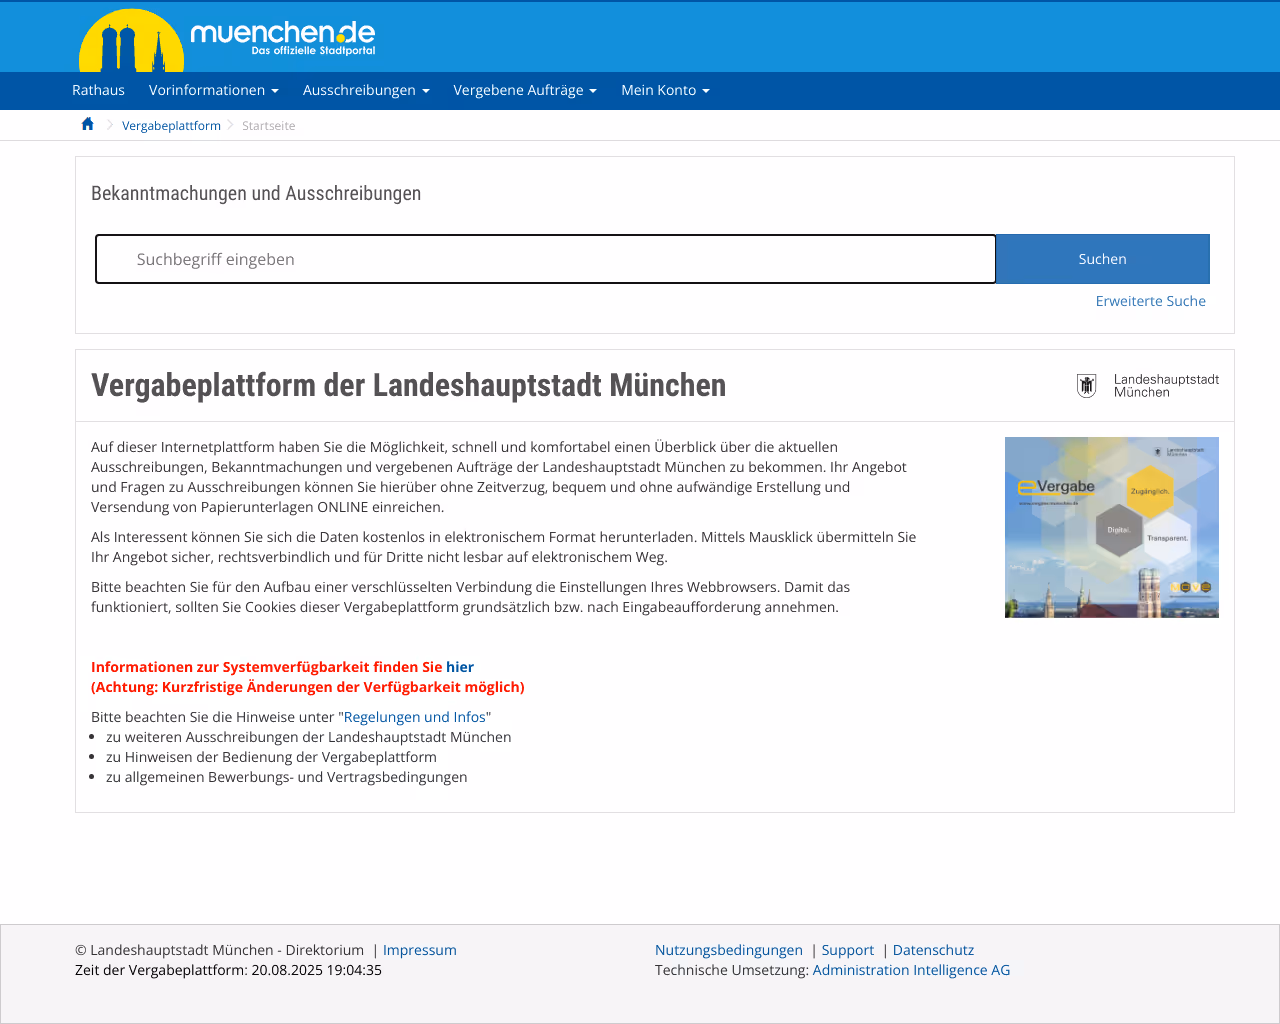Open the Mein Konto dropdown
The image size is (1280, 1024).
coord(665,90)
